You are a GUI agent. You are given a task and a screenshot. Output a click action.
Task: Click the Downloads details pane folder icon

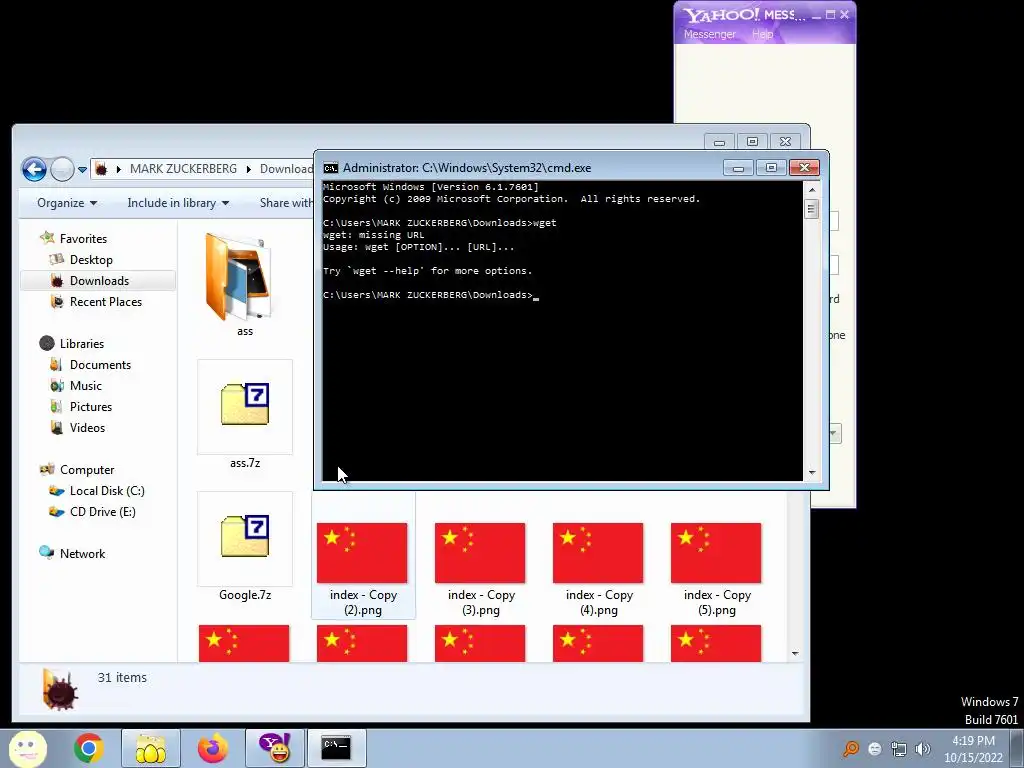click(x=59, y=690)
